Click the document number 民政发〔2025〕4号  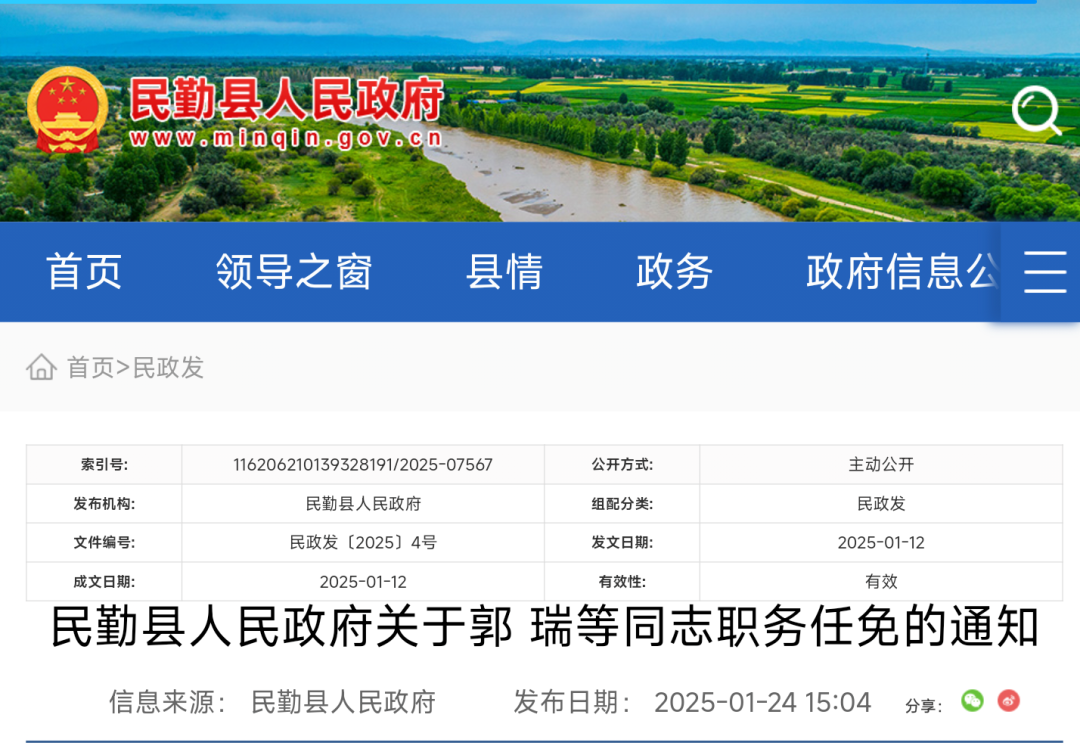point(363,543)
